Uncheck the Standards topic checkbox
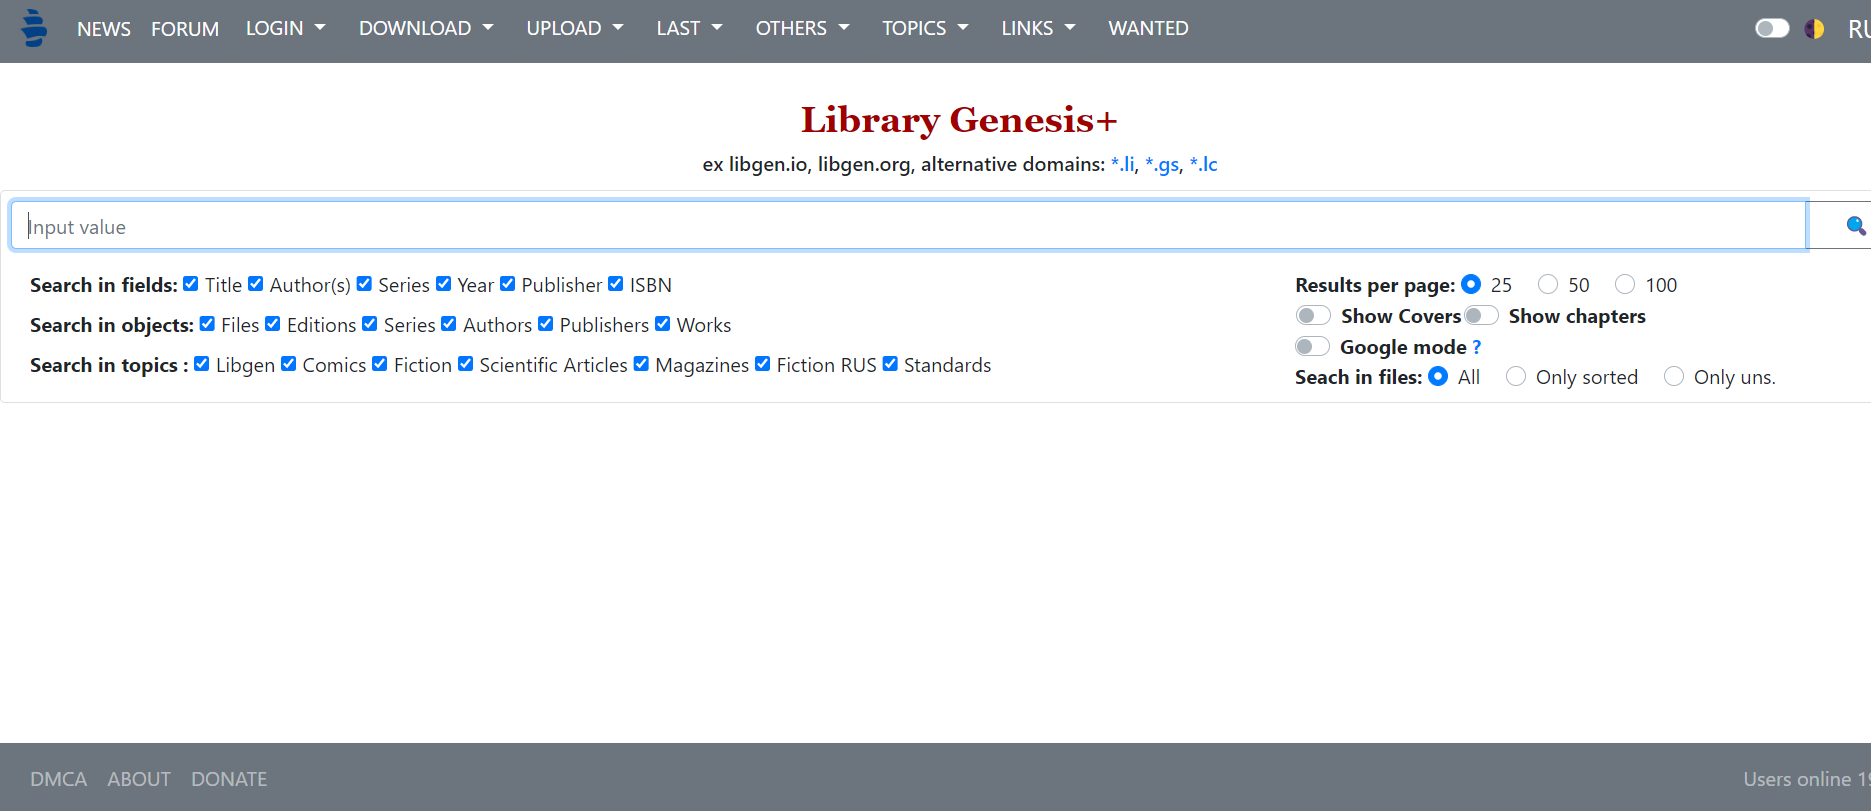This screenshot has height=811, width=1871. click(890, 364)
